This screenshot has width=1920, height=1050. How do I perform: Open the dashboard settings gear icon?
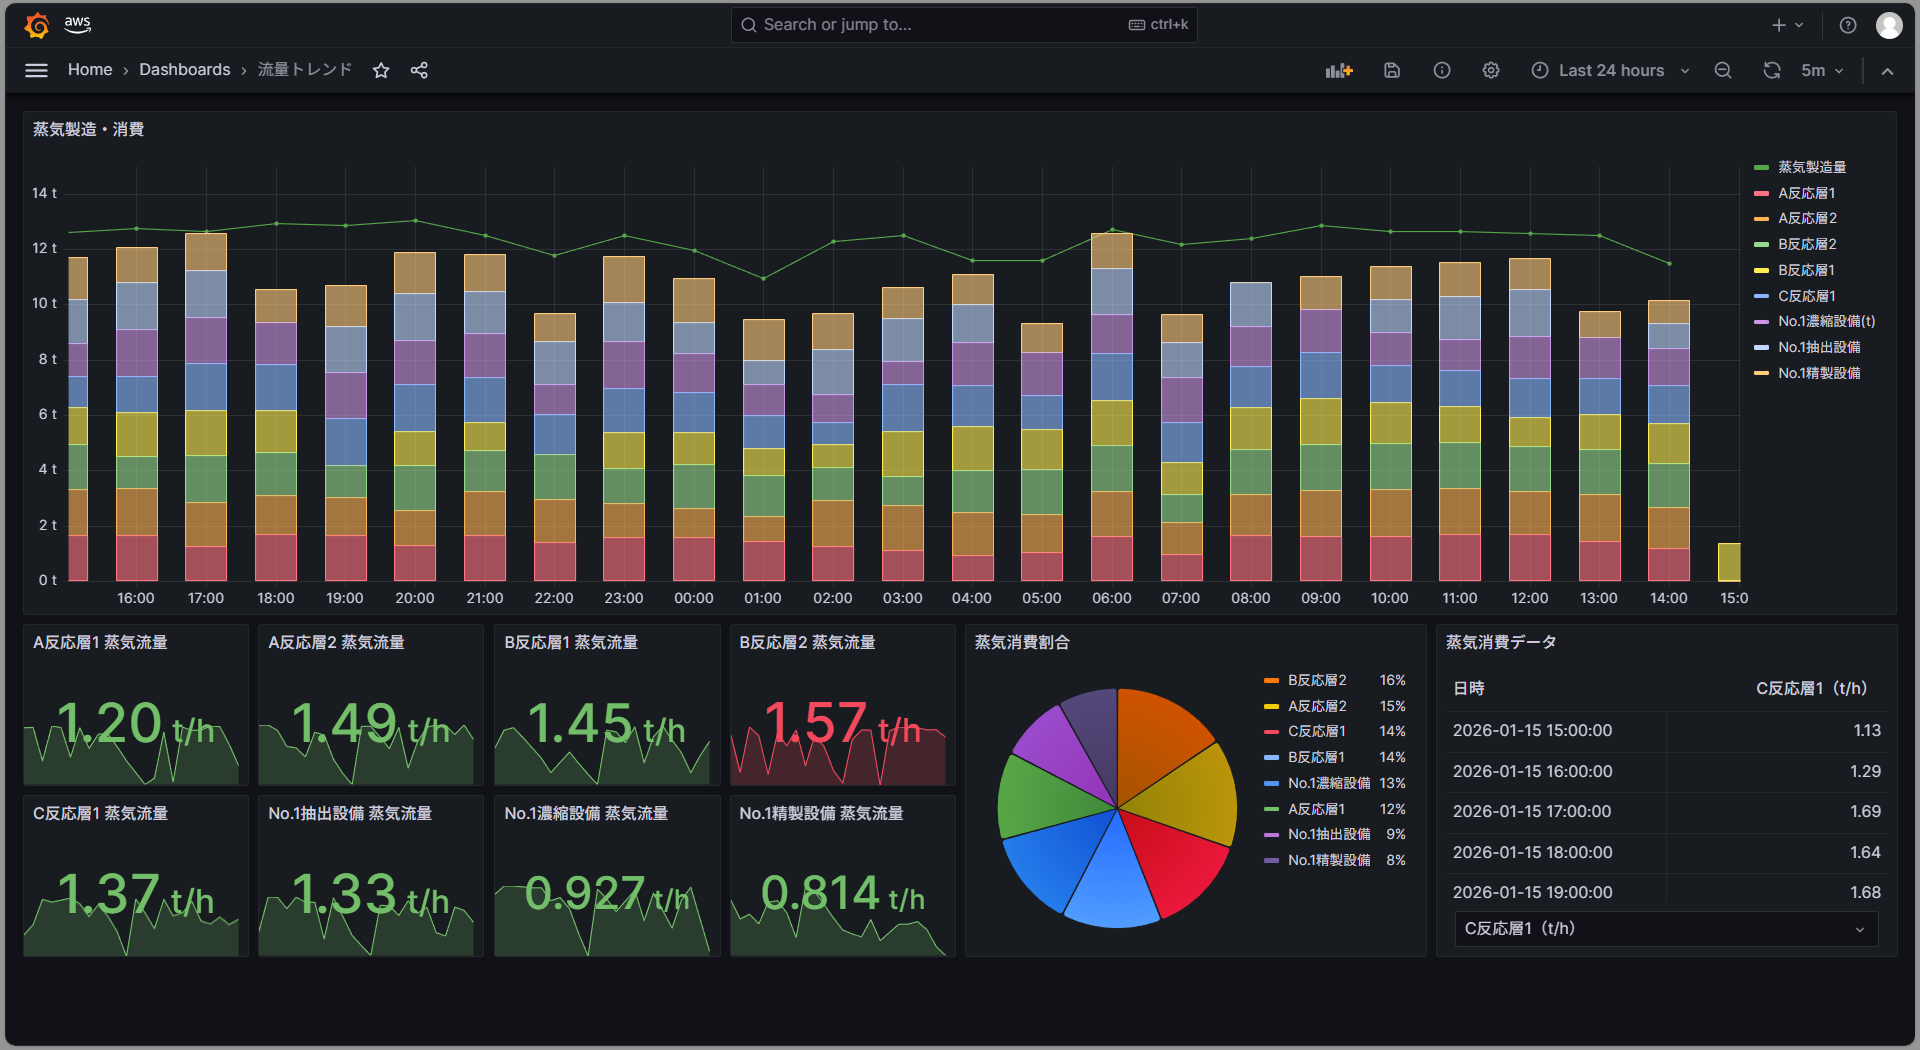[1491, 70]
